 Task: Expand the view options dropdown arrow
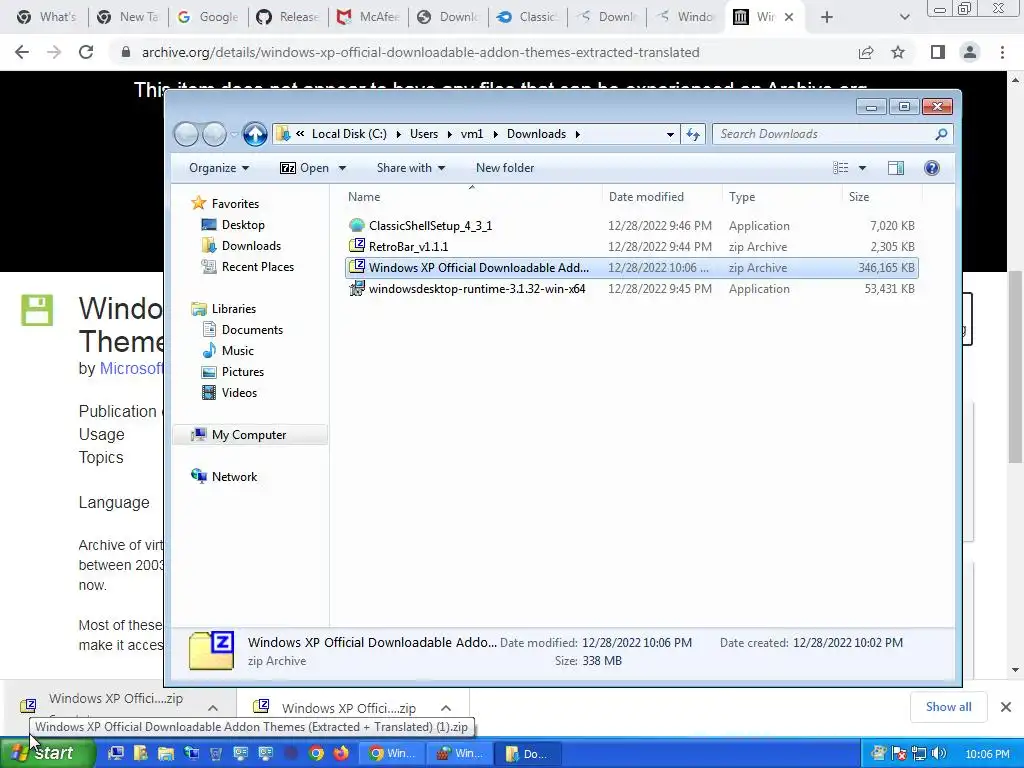click(862, 168)
